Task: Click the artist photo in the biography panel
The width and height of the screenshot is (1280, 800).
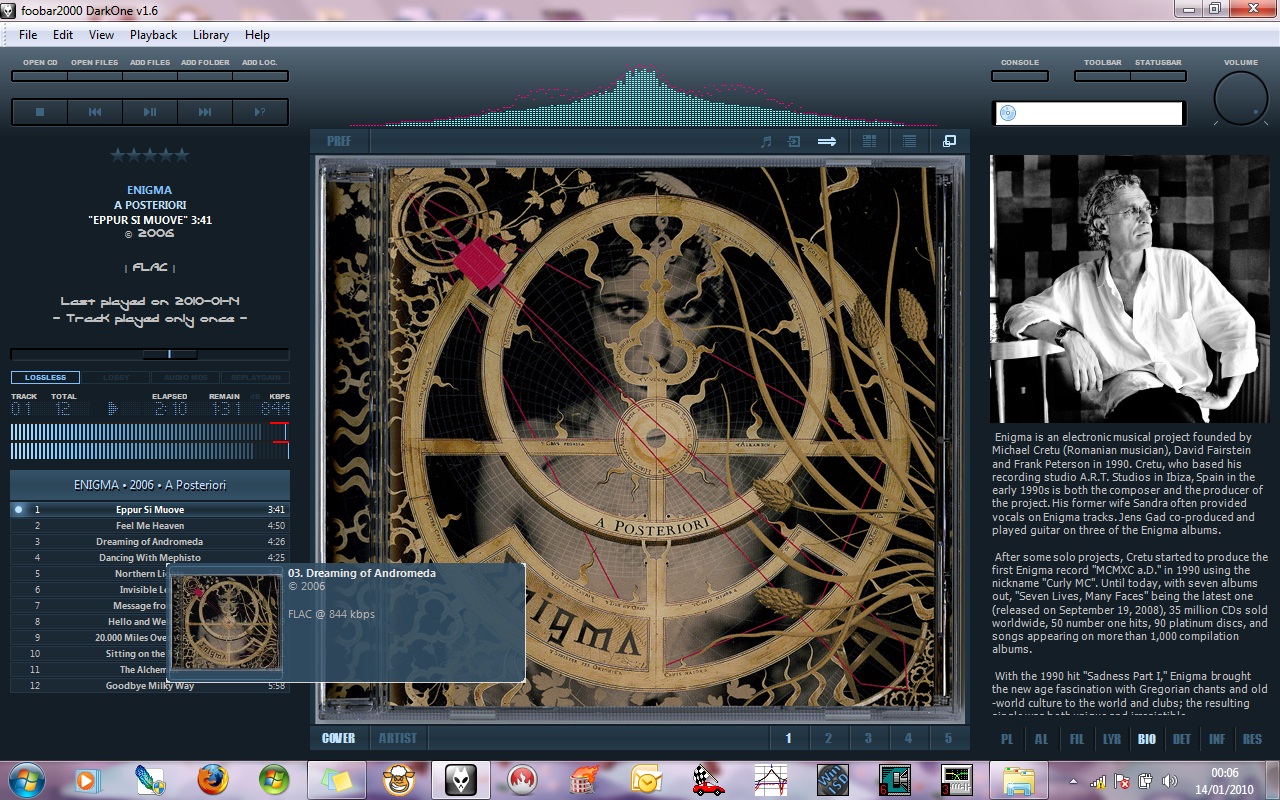Action: pyautogui.click(x=1129, y=289)
